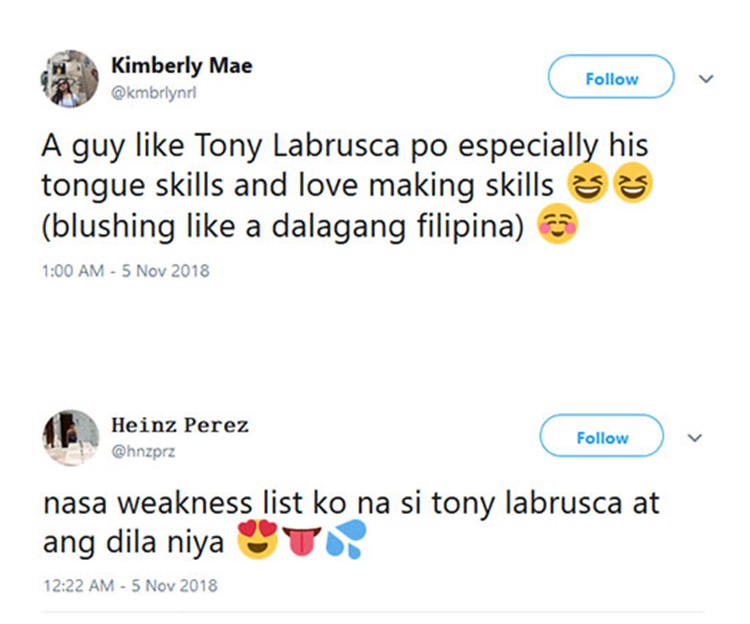Open the 1:00 AM - 5 Nov 2018 timestamp
The height and width of the screenshot is (624, 750).
click(126, 270)
